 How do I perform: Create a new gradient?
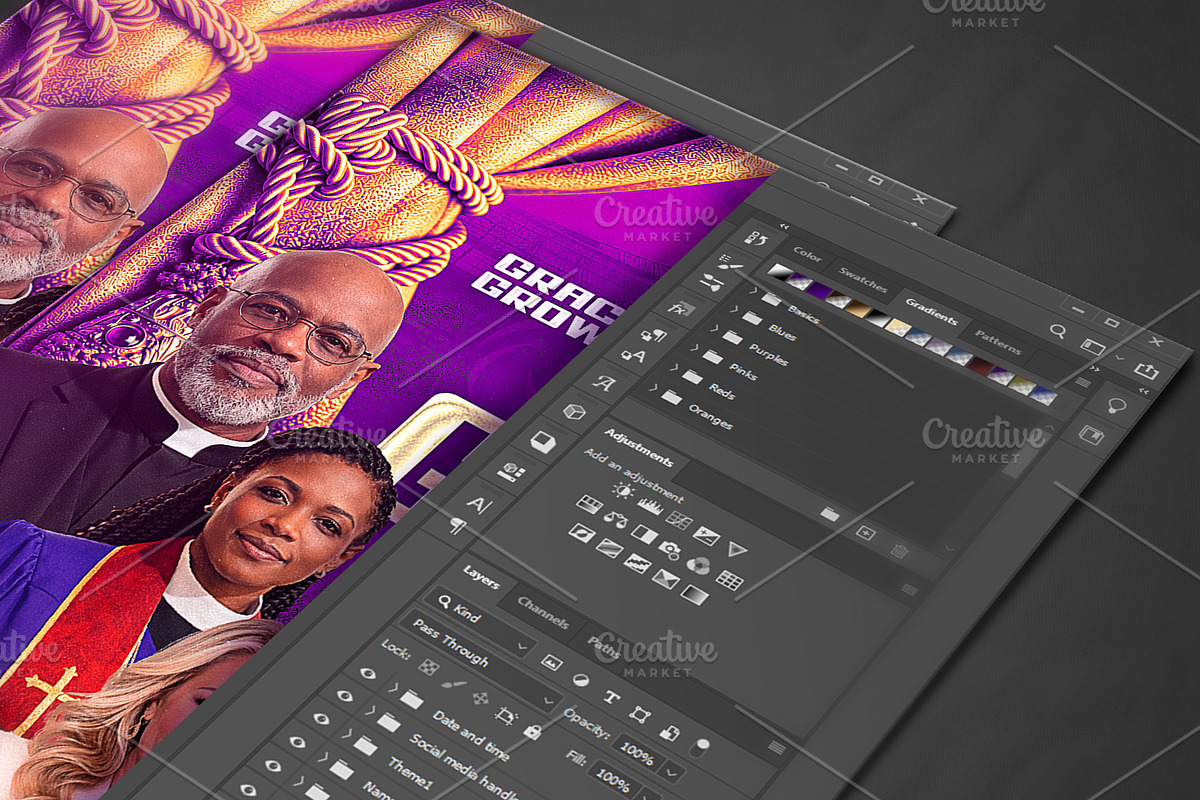point(866,533)
